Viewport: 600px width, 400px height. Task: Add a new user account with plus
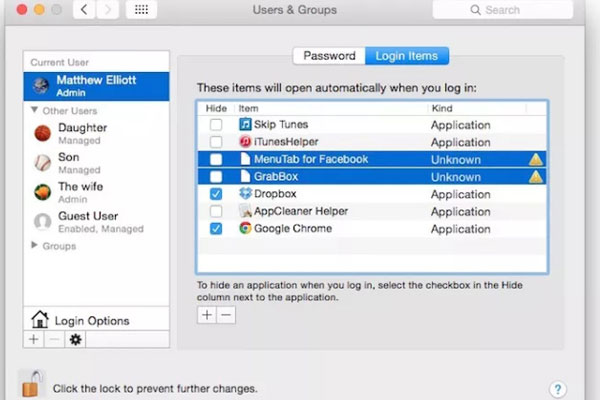pos(34,340)
